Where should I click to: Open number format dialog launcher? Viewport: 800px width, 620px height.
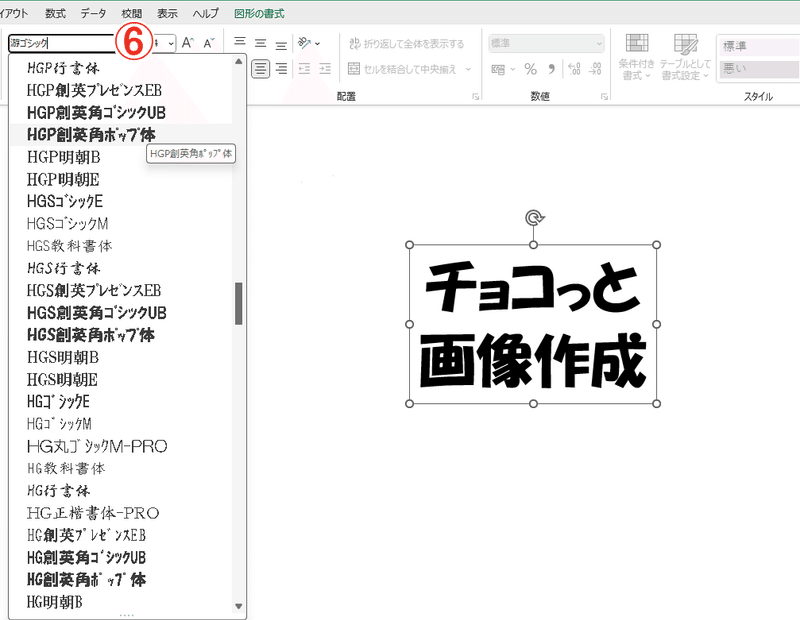pyautogui.click(x=605, y=96)
